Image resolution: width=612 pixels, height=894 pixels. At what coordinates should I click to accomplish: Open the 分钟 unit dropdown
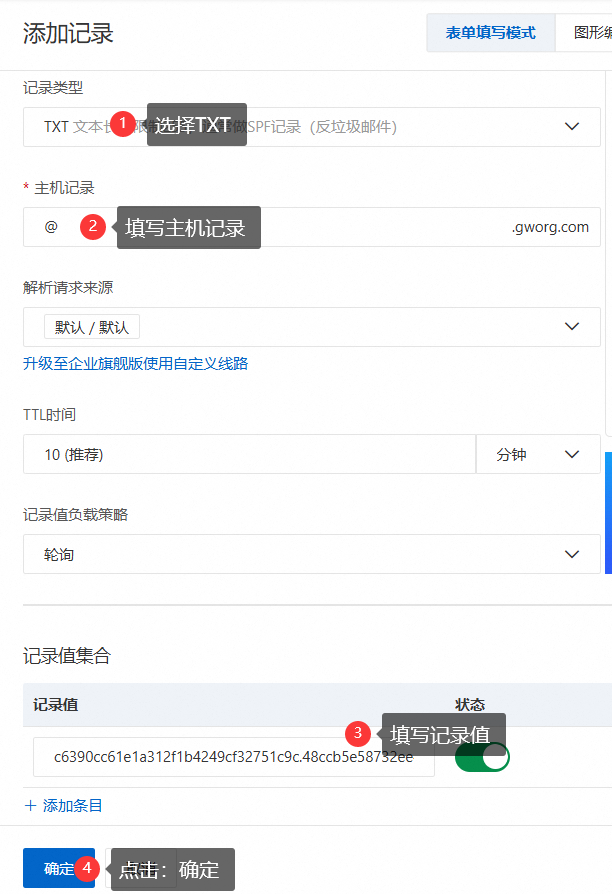[538, 454]
